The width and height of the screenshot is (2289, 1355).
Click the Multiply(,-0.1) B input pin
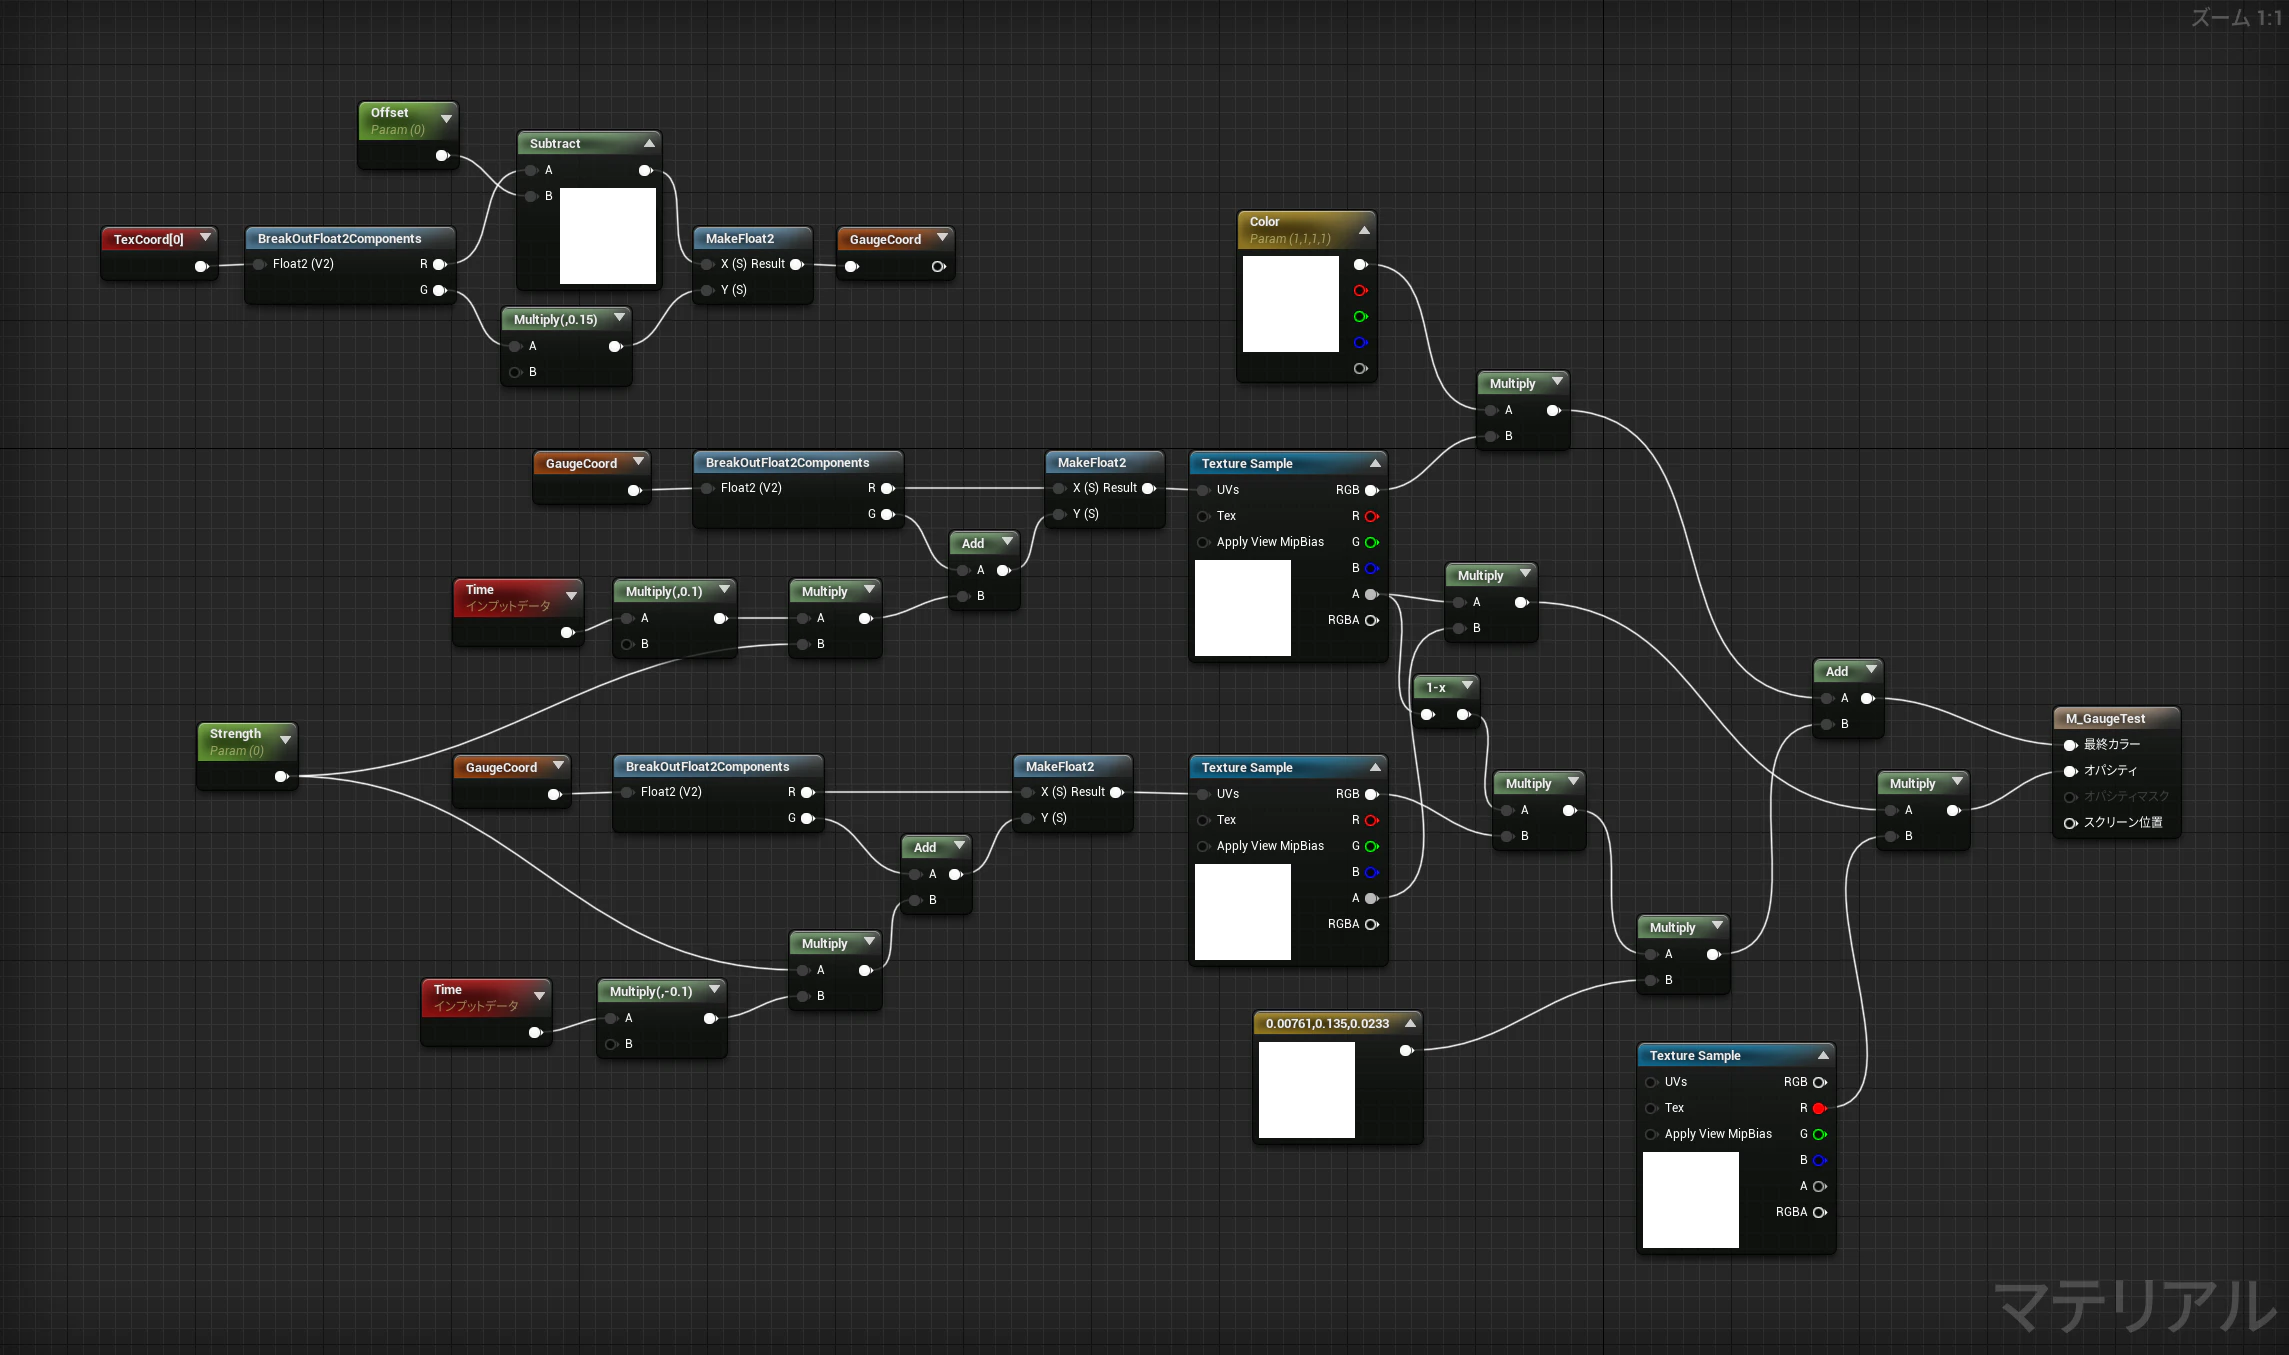[611, 1044]
